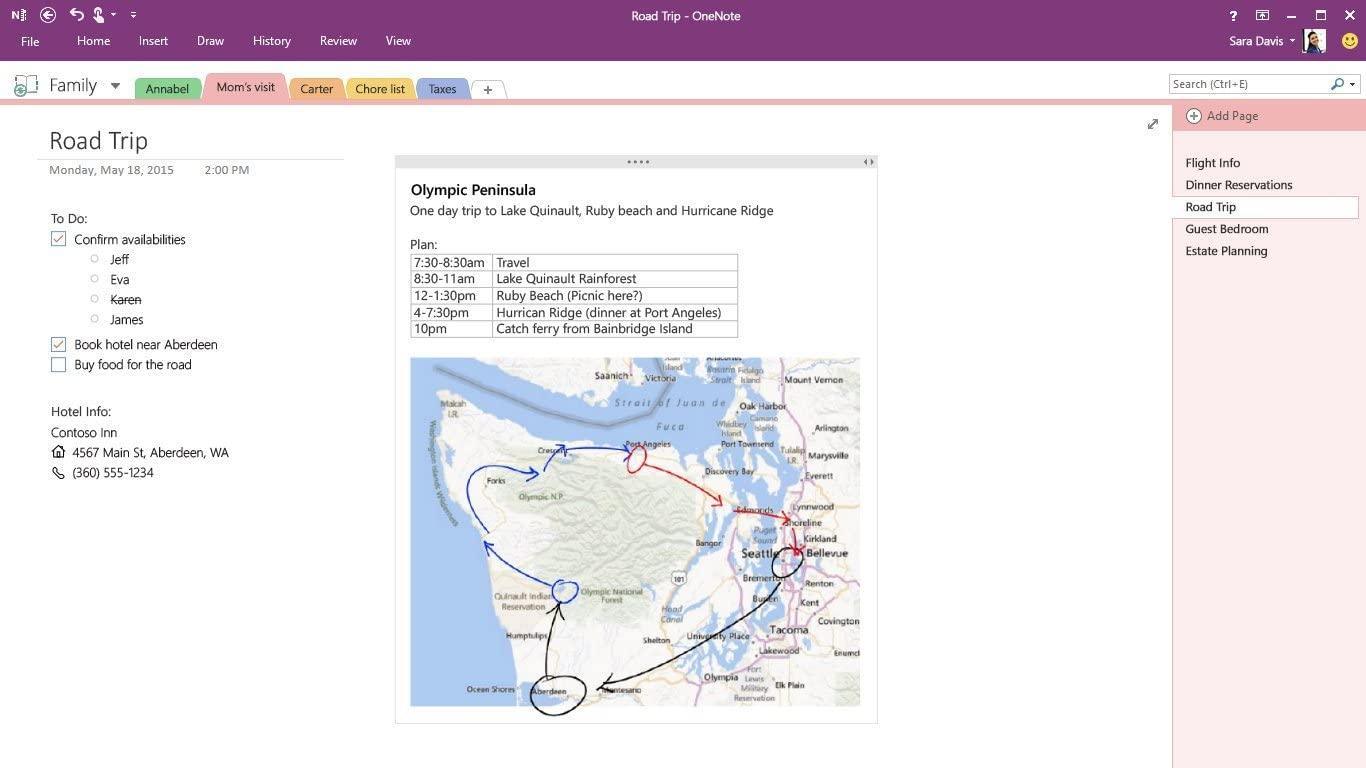Image resolution: width=1366 pixels, height=768 pixels.
Task: Uncheck the Book hotel near Aberdeen box
Action: coord(58,344)
